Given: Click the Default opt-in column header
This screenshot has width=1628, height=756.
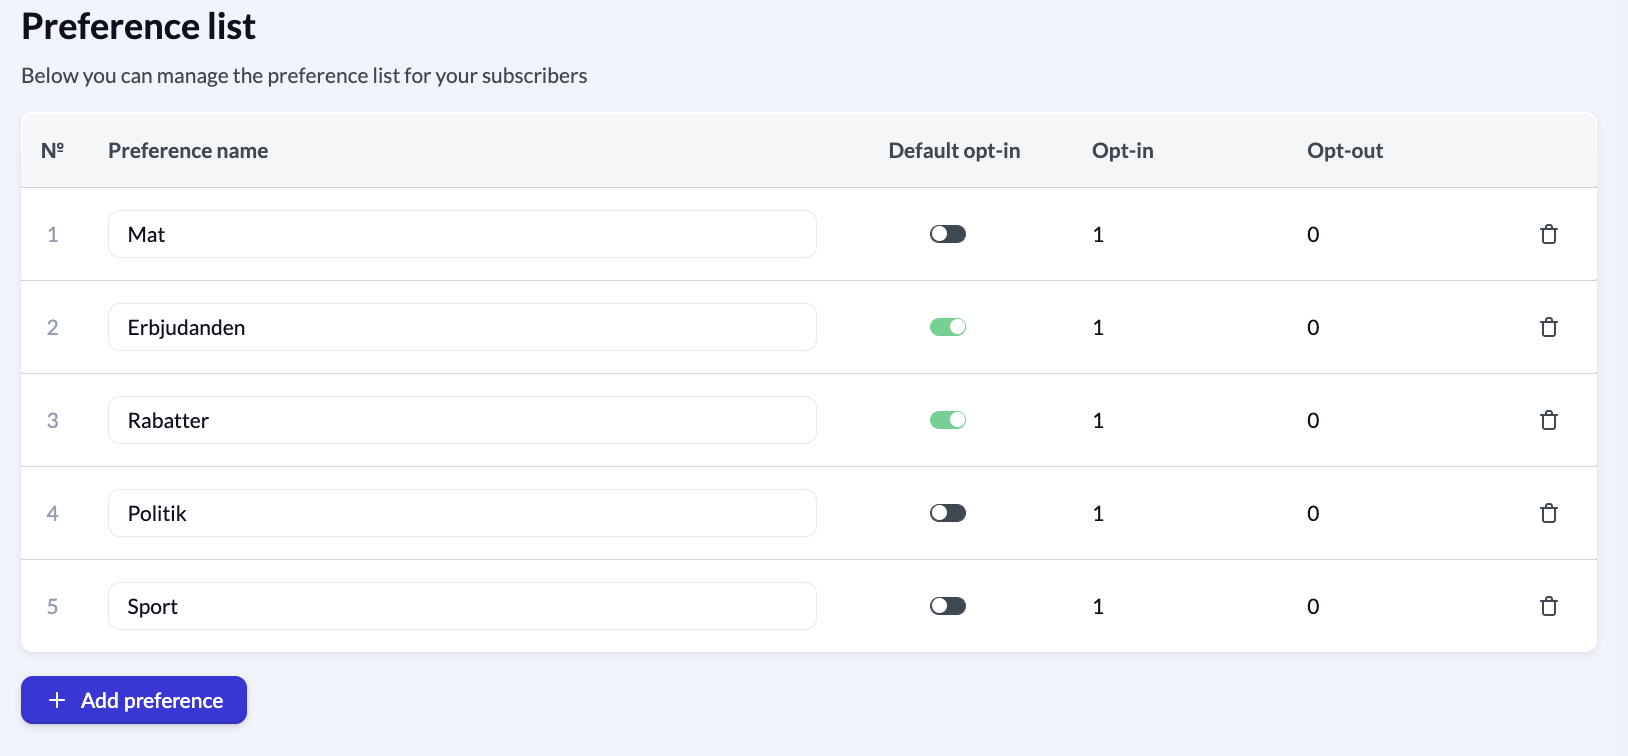Looking at the screenshot, I should [954, 151].
